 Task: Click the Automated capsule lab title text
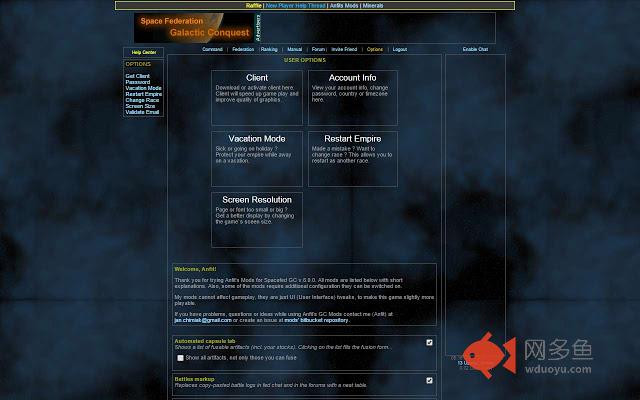pyautogui.click(x=204, y=341)
